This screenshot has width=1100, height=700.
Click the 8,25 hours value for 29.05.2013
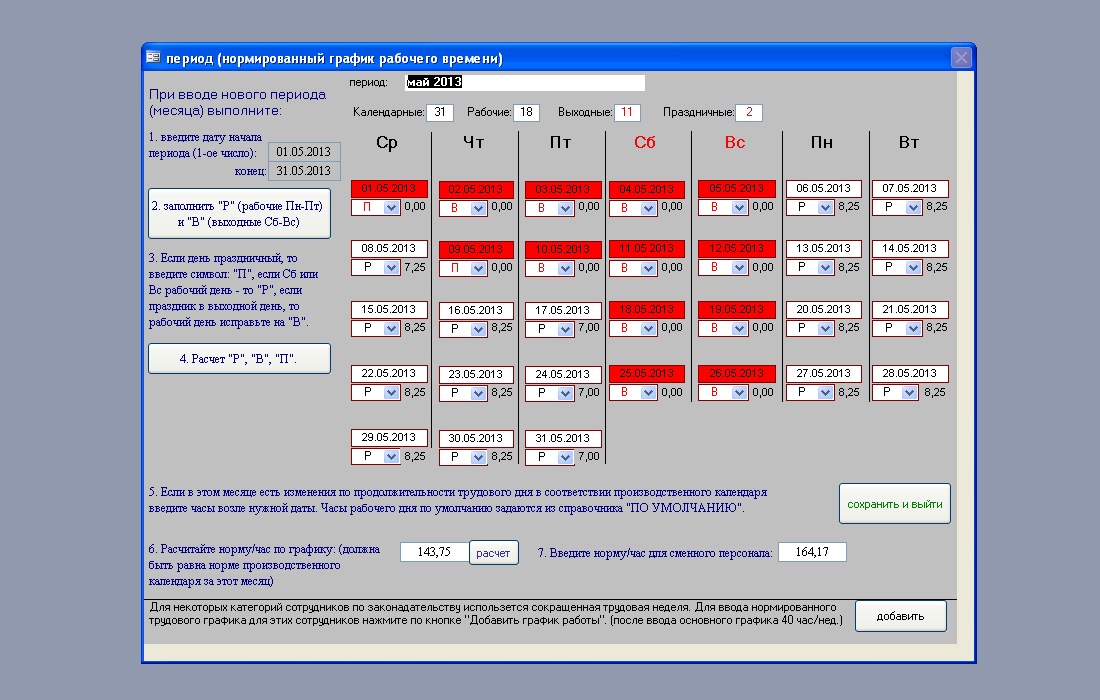point(415,457)
